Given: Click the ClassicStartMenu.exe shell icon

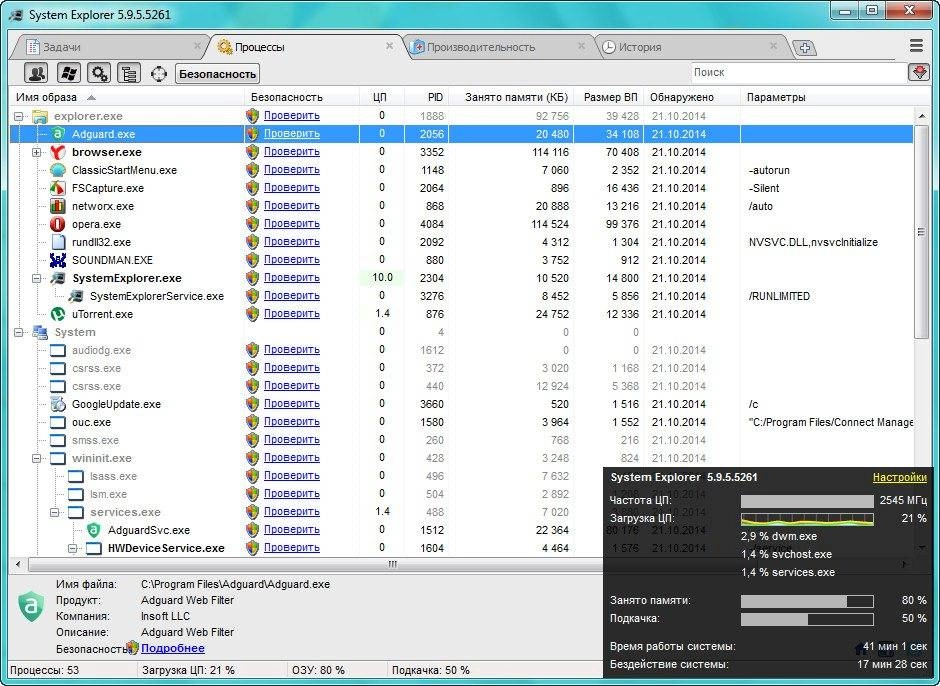Looking at the screenshot, I should pyautogui.click(x=58, y=170).
